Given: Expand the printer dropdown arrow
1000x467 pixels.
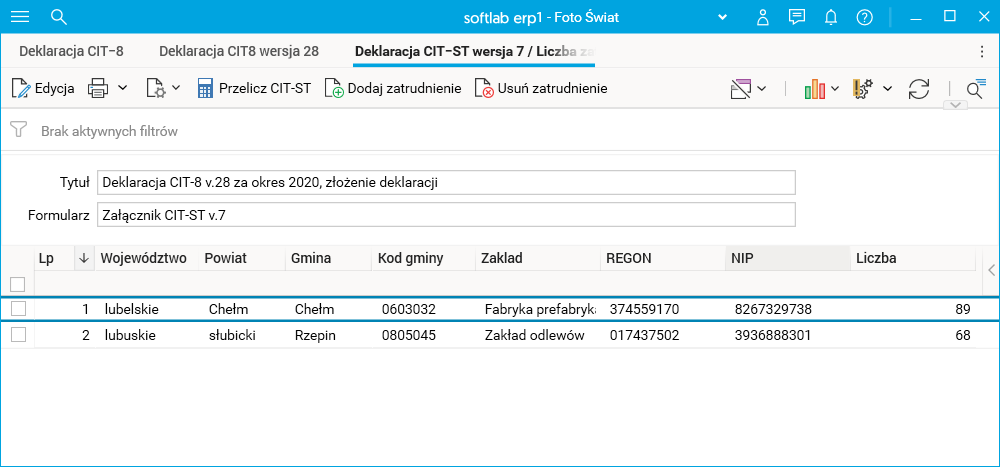Looking at the screenshot, I should point(123,88).
